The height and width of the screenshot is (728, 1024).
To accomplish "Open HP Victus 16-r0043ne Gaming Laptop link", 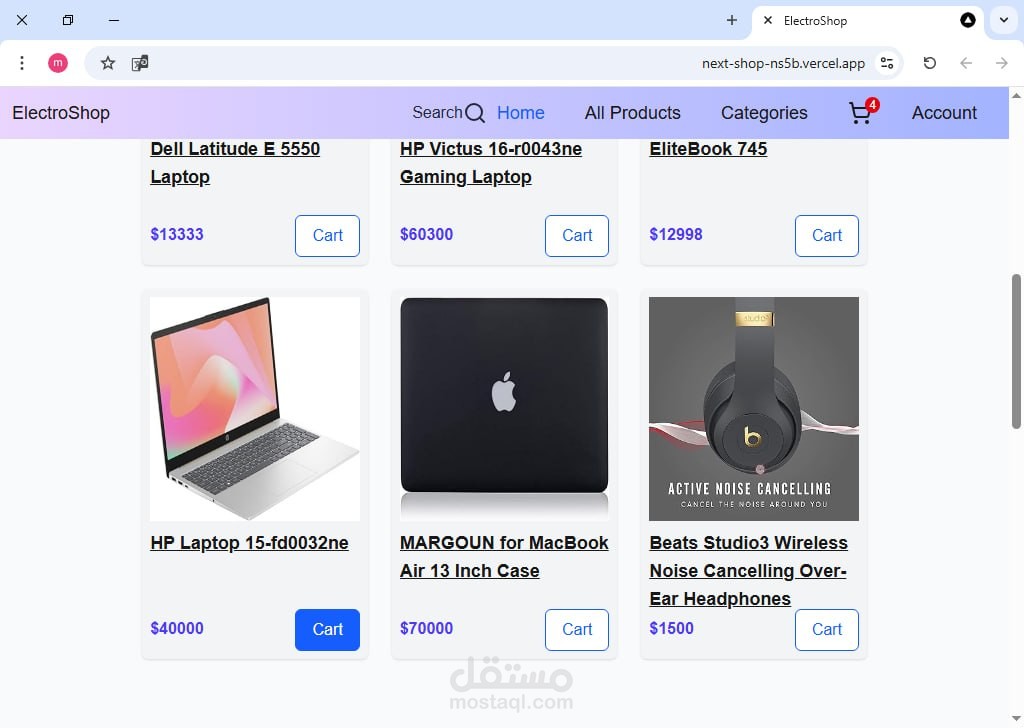I will 490,163.
